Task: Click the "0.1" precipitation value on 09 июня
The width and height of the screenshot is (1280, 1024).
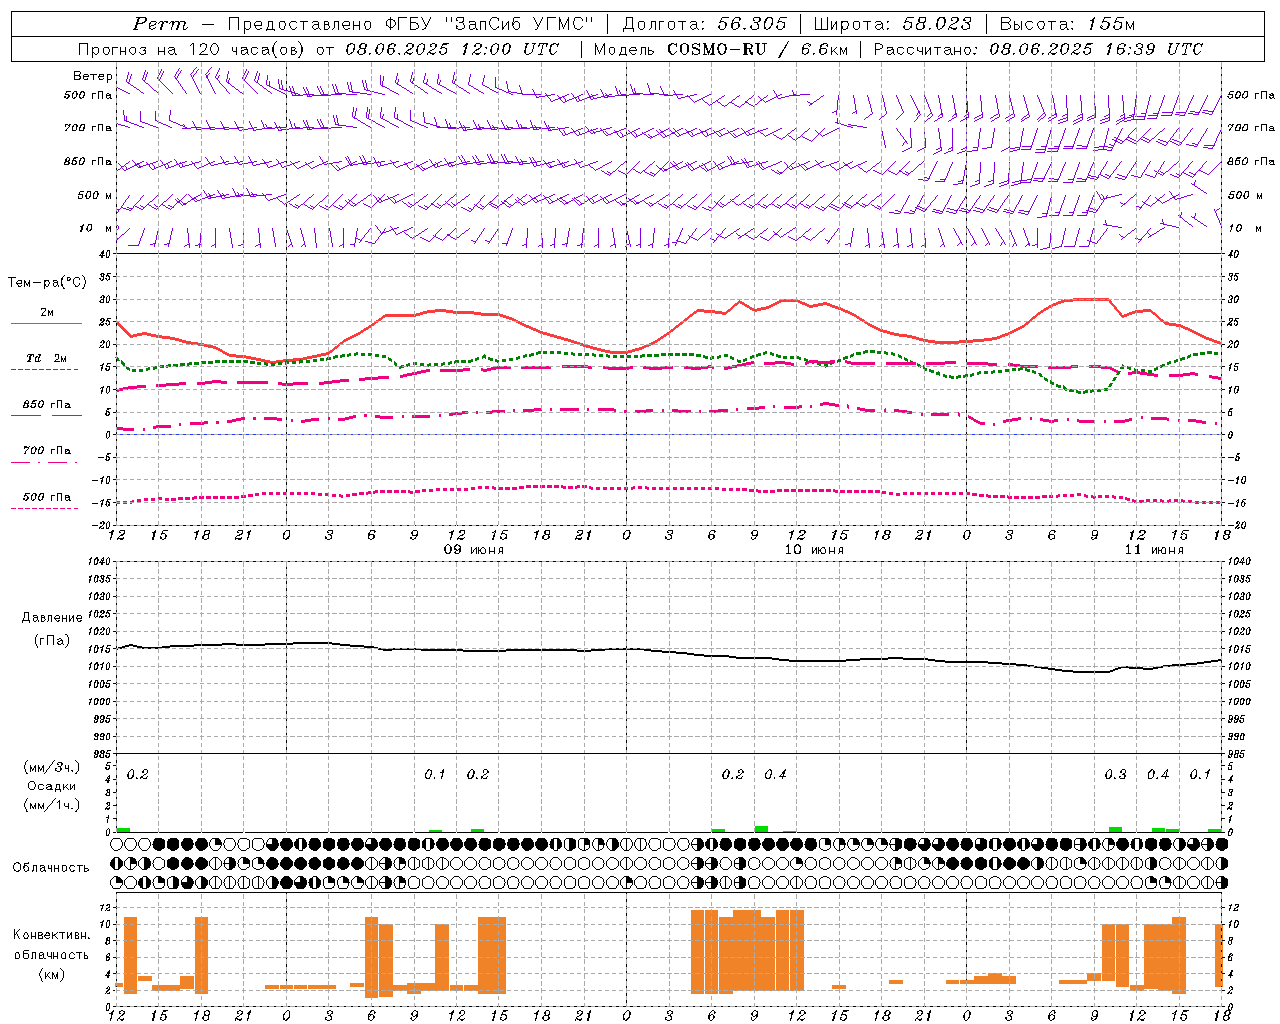Action: point(434,775)
